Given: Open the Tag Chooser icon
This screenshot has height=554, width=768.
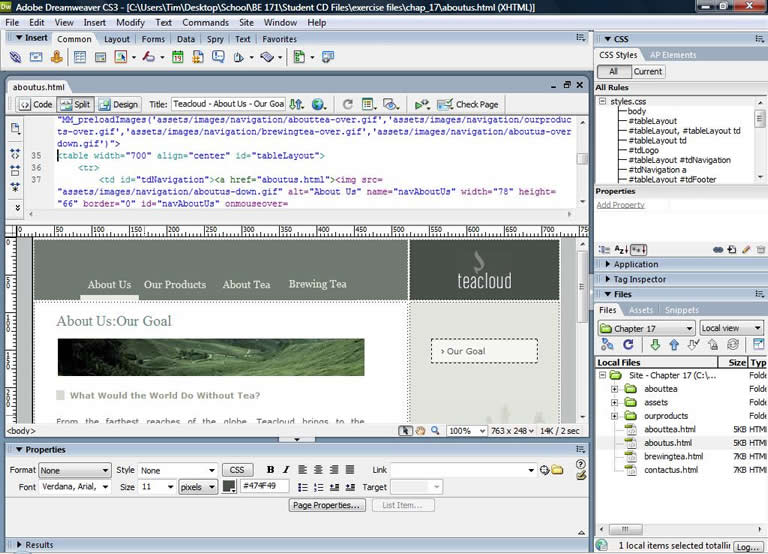Looking at the screenshot, I should (x=328, y=57).
